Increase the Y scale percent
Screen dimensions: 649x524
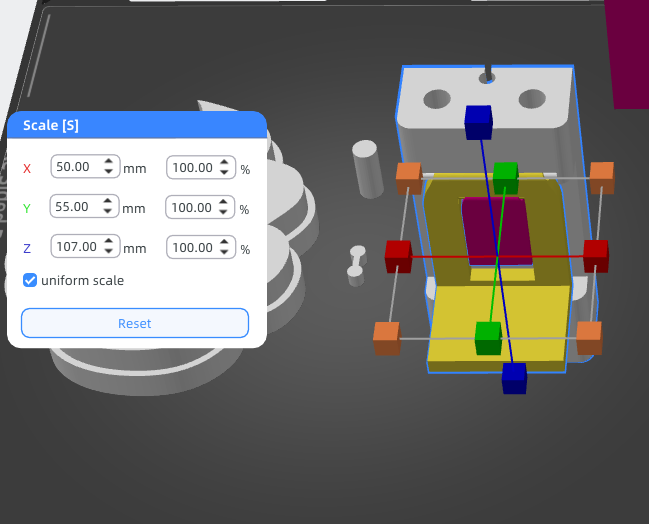click(x=223, y=202)
